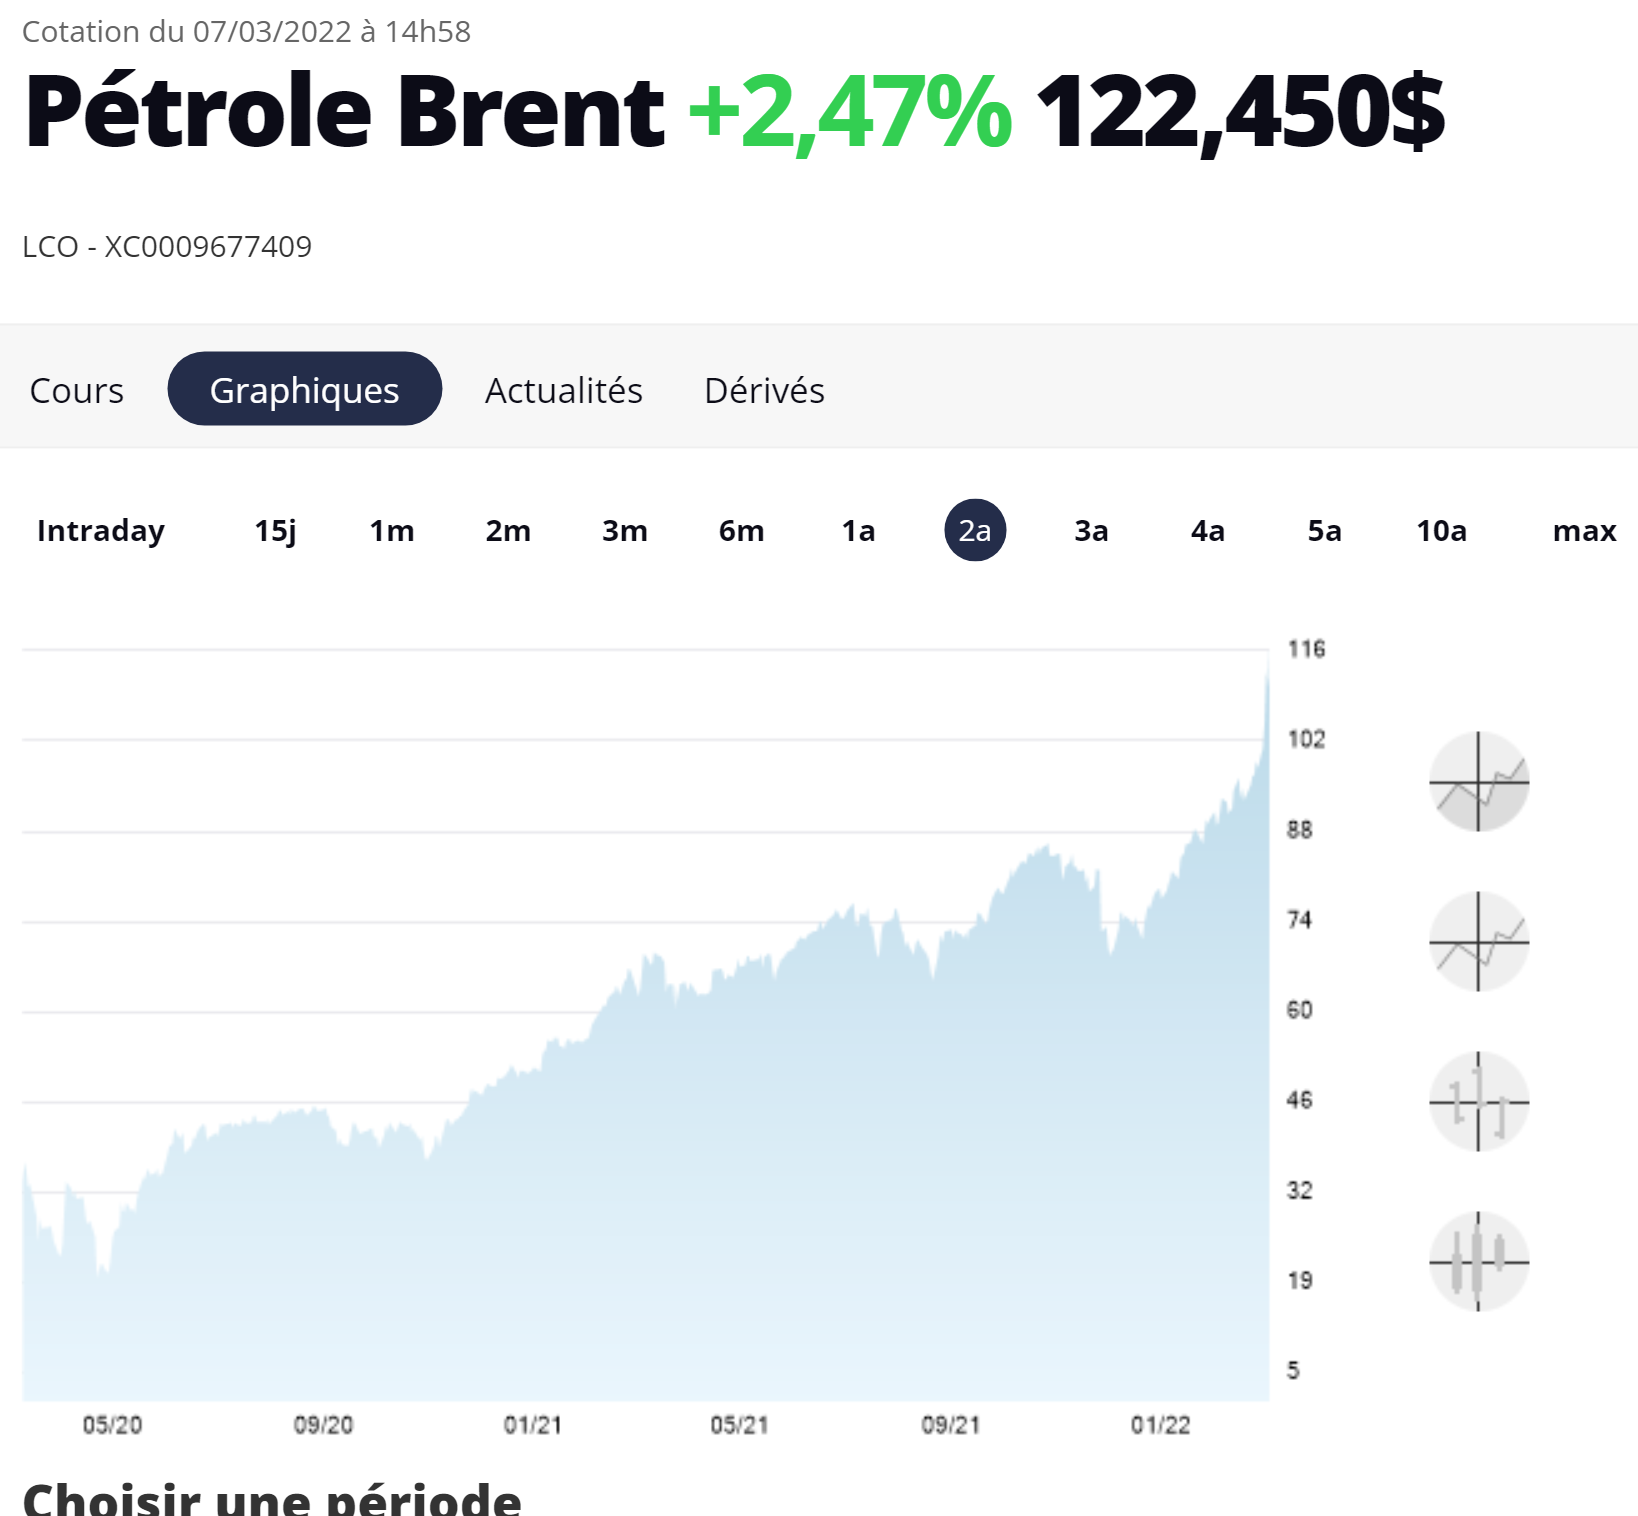The height and width of the screenshot is (1516, 1638).
Task: Show the 15j chart period
Action: pos(275,531)
